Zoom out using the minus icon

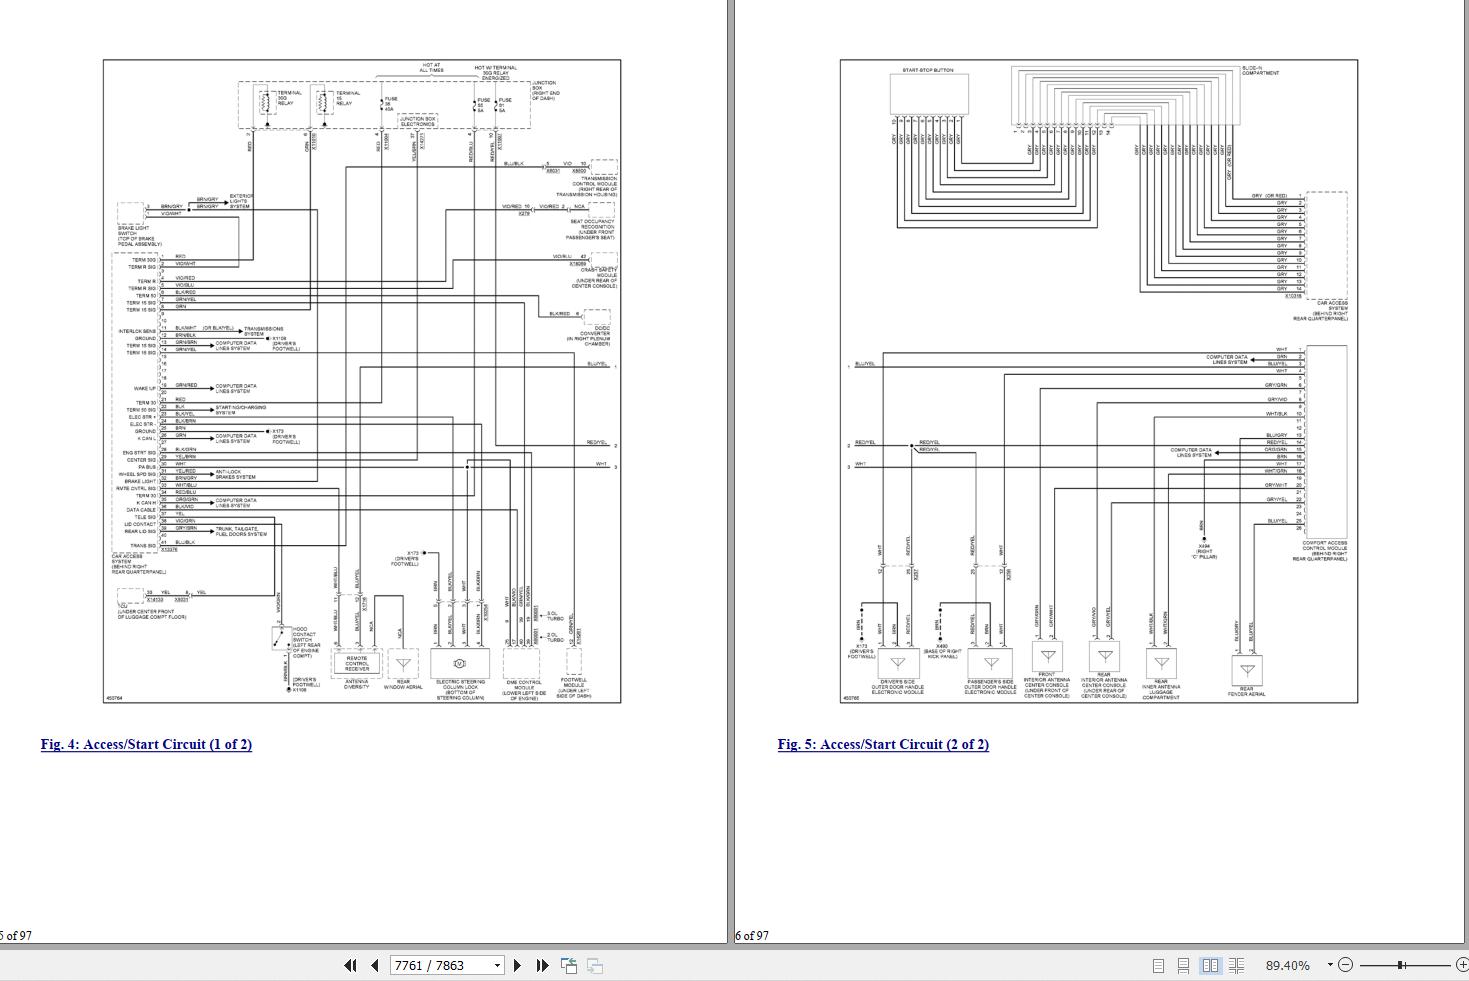coord(1345,965)
